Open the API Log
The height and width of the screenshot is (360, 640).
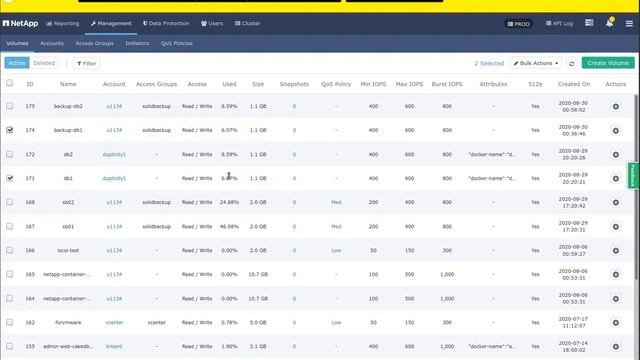click(x=559, y=24)
